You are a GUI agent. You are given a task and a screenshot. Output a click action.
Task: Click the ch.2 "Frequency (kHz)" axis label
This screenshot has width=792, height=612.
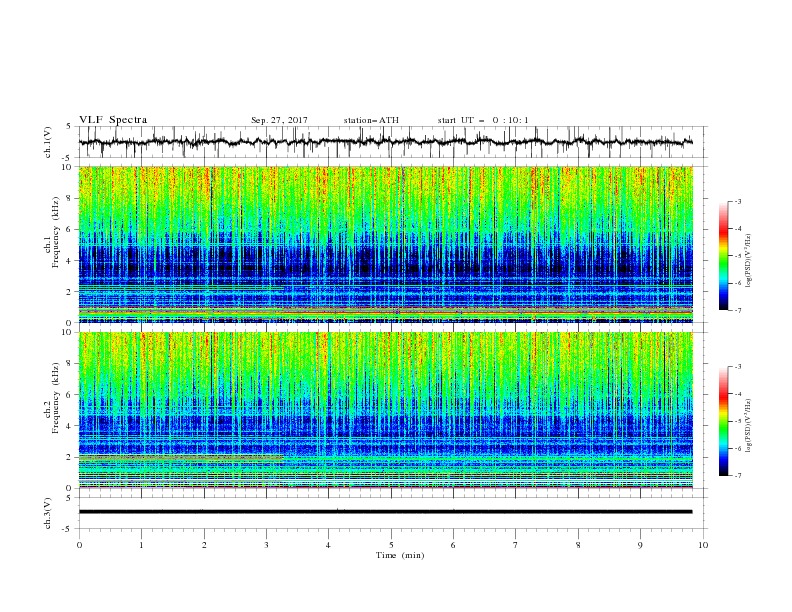coord(56,397)
